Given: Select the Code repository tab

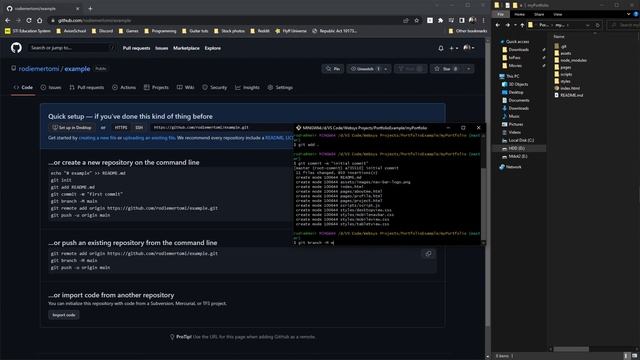Looking at the screenshot, I should pyautogui.click(x=23, y=87).
